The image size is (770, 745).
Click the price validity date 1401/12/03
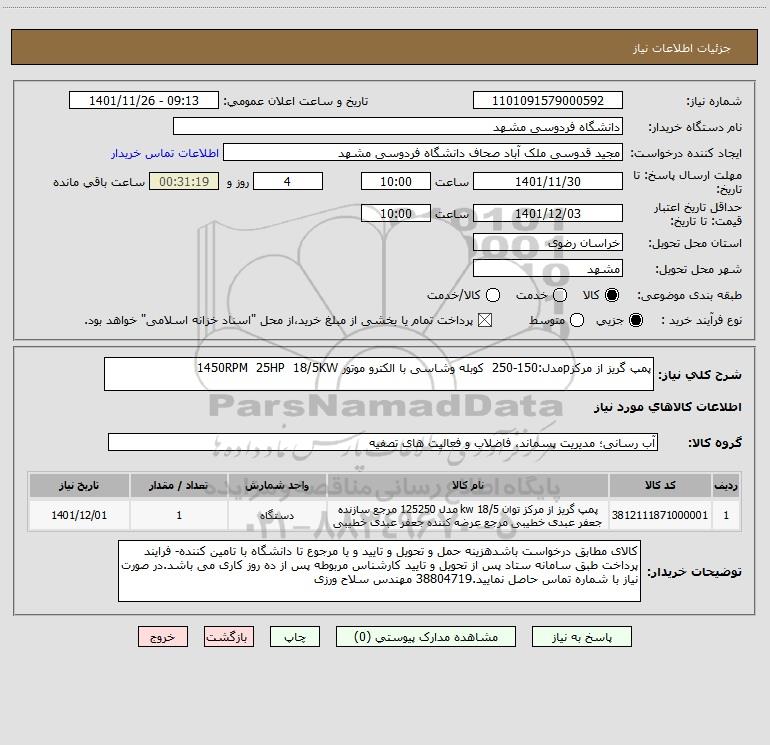point(548,213)
